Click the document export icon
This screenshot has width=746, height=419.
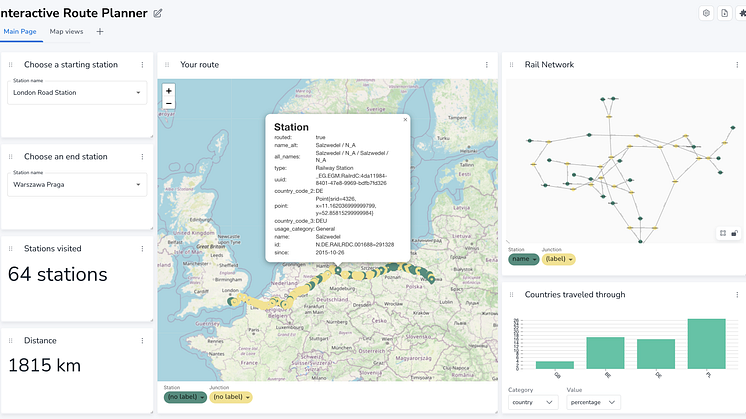(x=724, y=13)
